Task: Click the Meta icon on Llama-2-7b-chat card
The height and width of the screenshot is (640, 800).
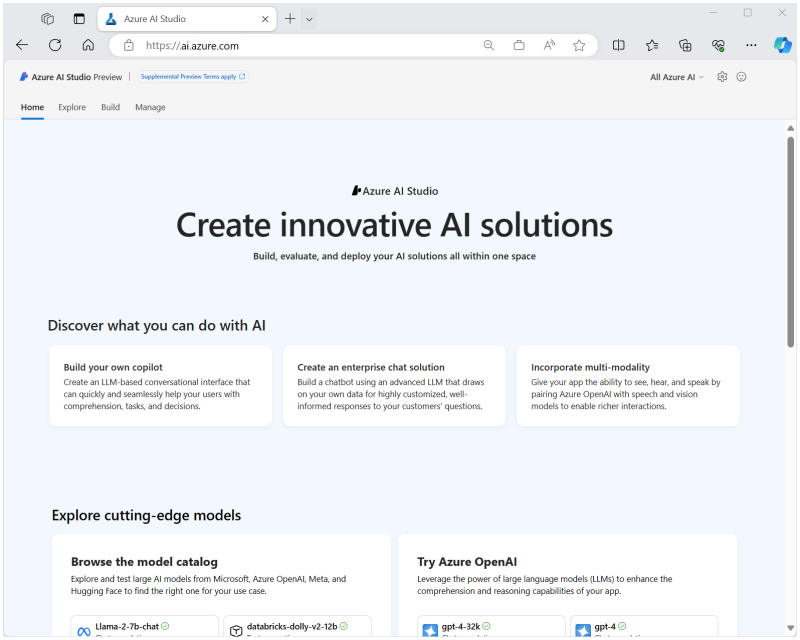Action: (x=84, y=631)
